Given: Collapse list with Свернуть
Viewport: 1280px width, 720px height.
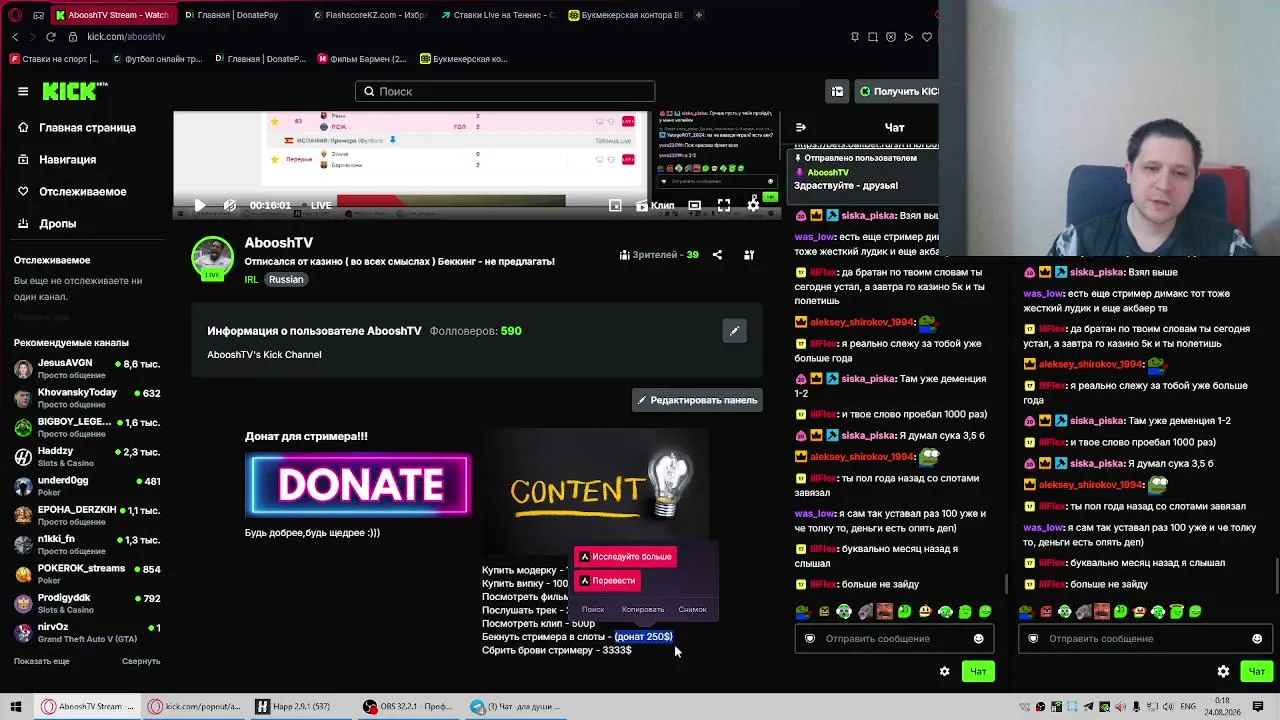Looking at the screenshot, I should click(x=141, y=661).
